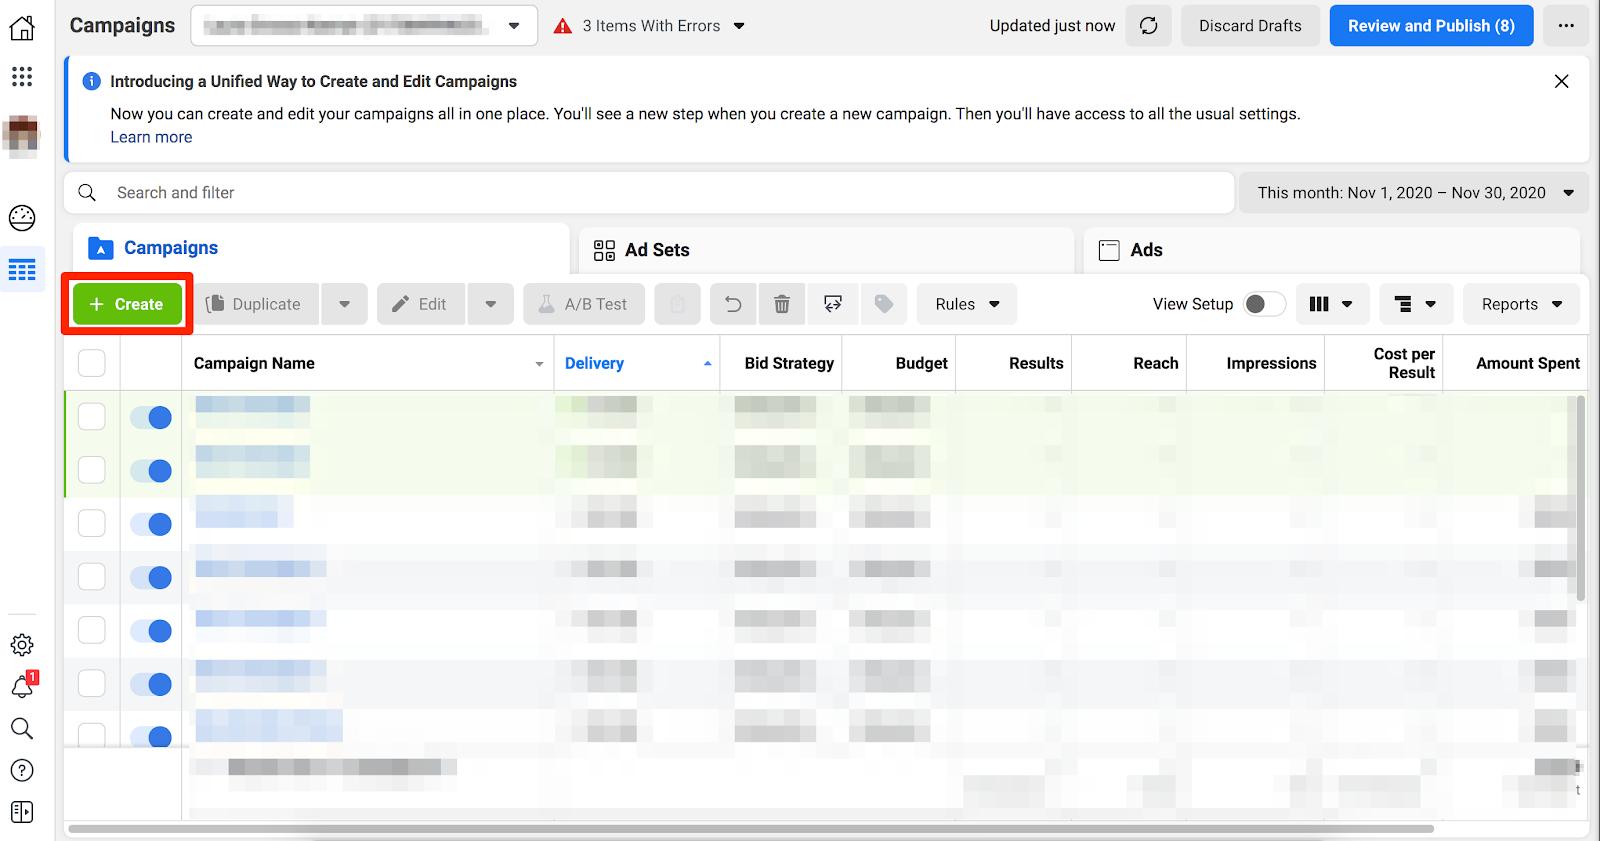1600x841 pixels.
Task: Click the Edit button
Action: click(421, 304)
